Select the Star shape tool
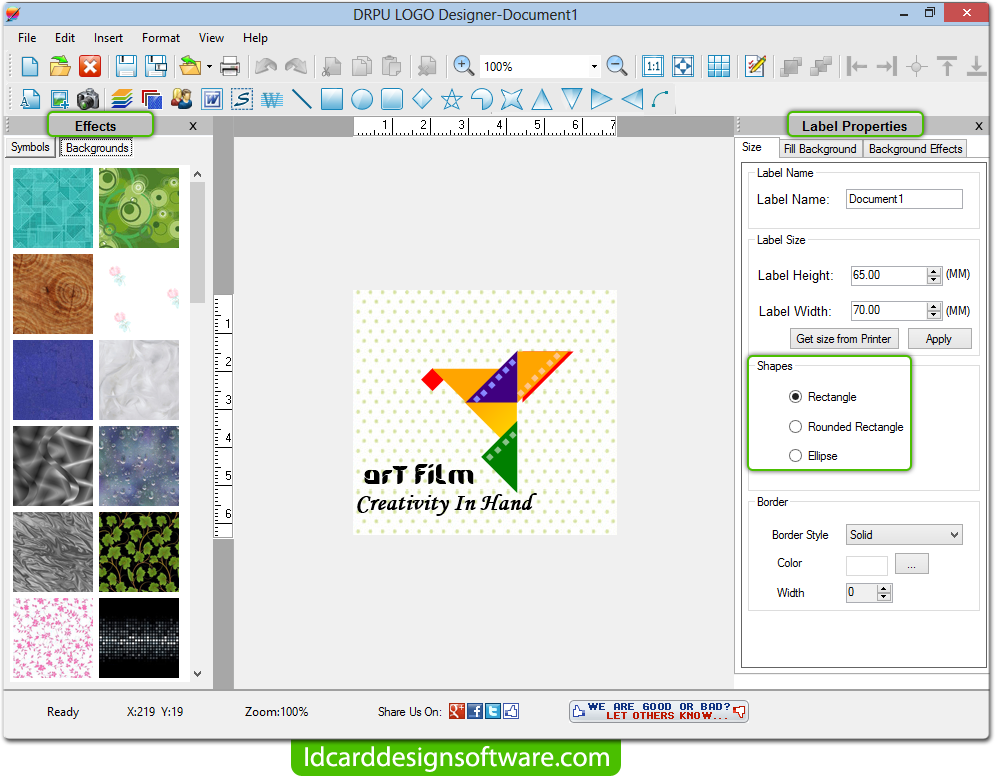This screenshot has height=776, width=995. pos(452,99)
